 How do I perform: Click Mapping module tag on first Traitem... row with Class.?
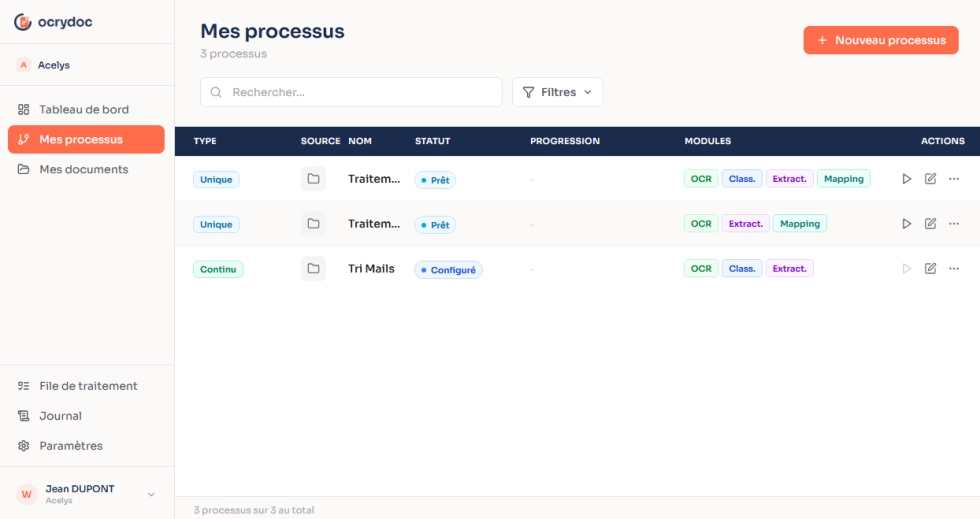(843, 179)
